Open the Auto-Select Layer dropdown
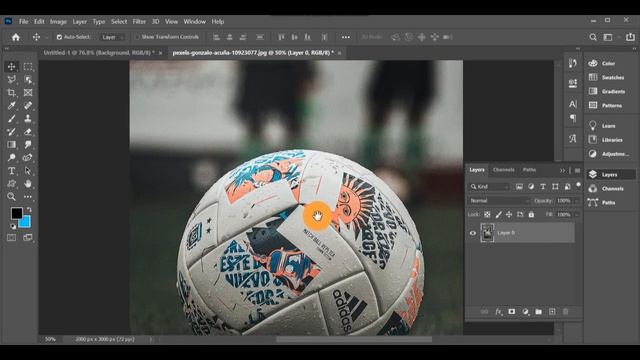Image resolution: width=640 pixels, height=360 pixels. tap(112, 37)
